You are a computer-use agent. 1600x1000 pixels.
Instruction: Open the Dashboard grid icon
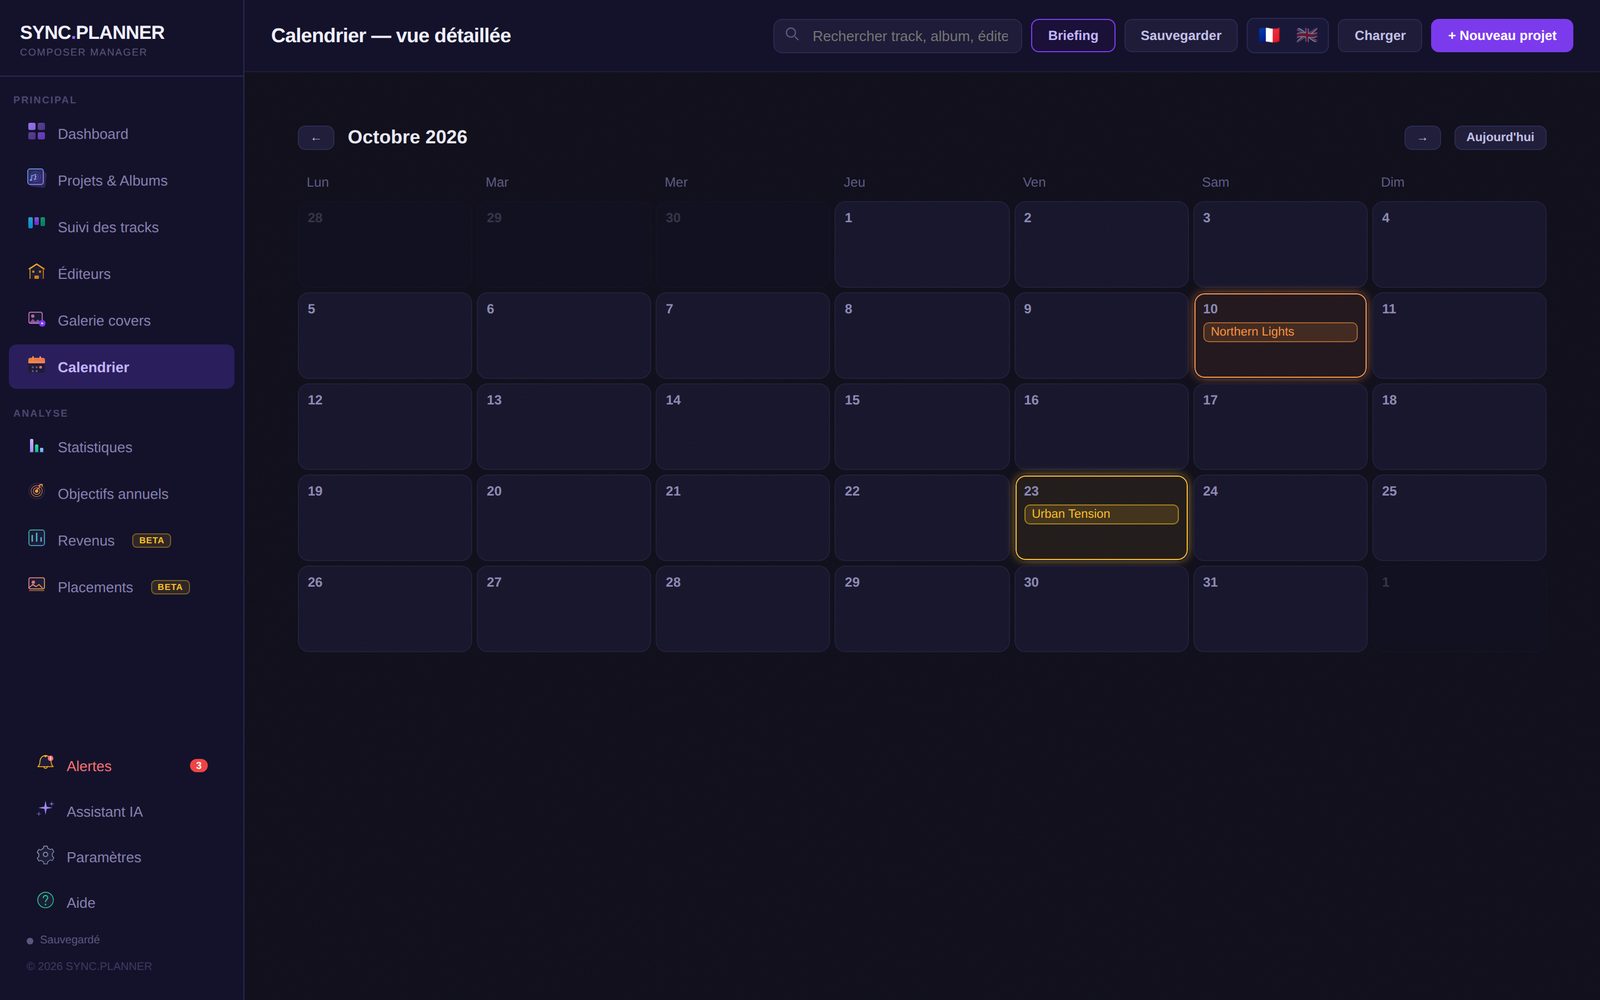point(36,131)
